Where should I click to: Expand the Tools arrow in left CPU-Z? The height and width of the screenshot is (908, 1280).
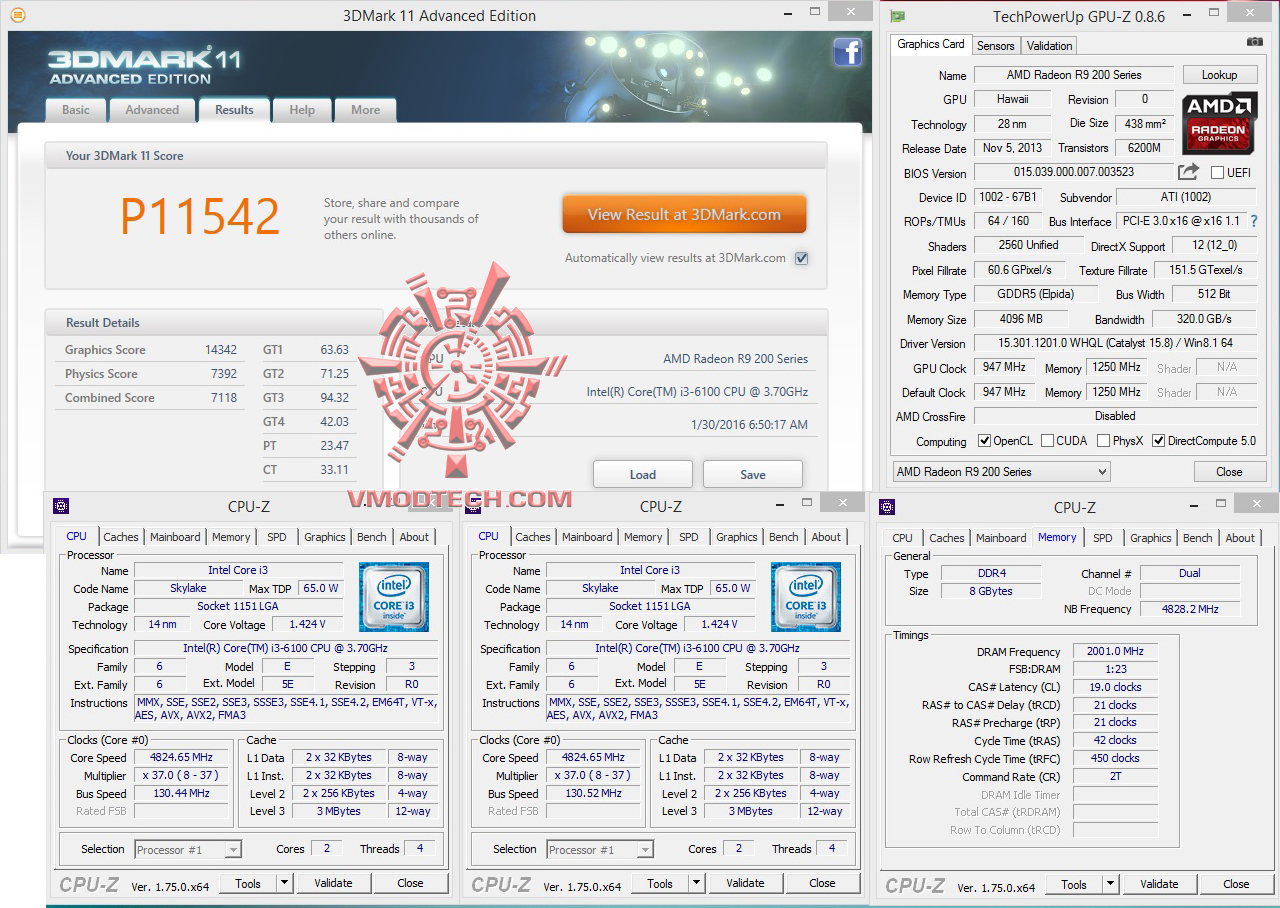click(284, 883)
